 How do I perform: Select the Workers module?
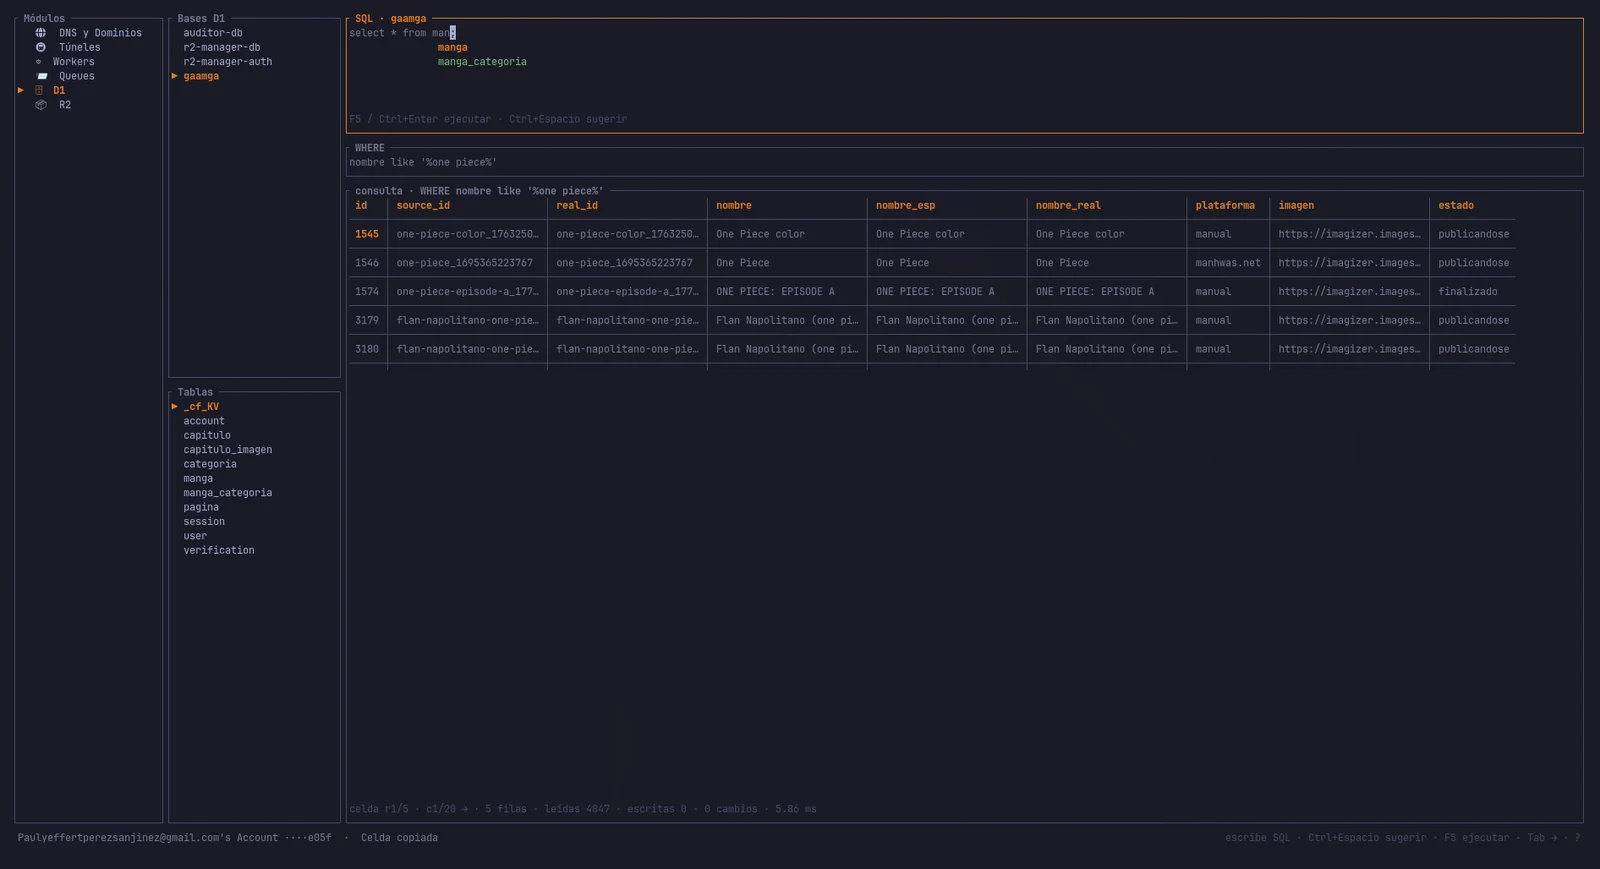[73, 62]
